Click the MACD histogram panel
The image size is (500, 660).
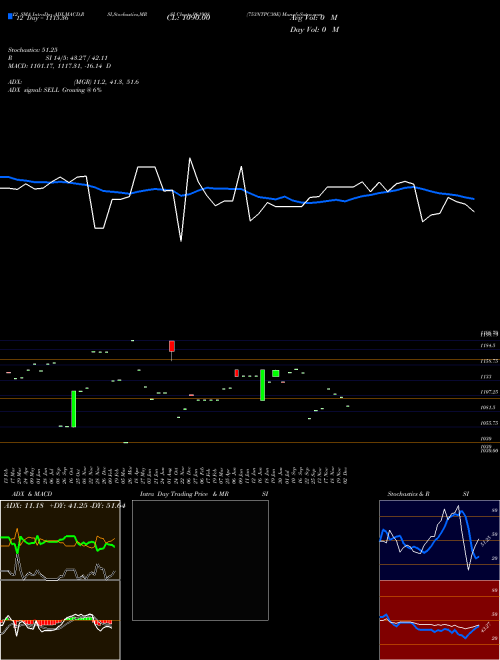[x=60, y=620]
